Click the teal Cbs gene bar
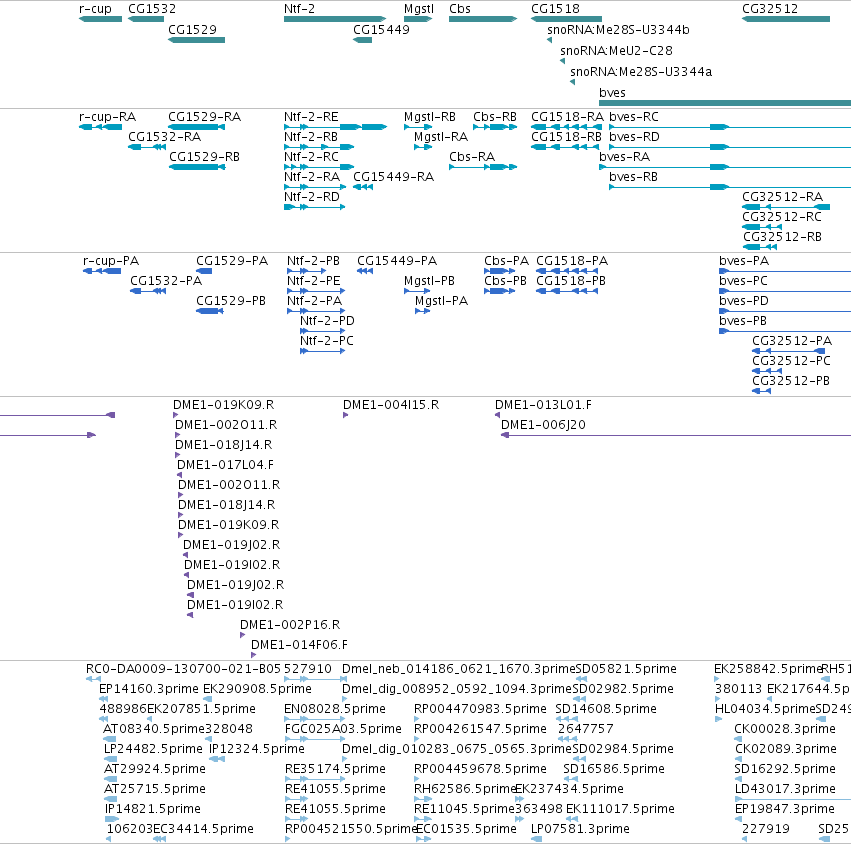Image resolution: width=851 pixels, height=844 pixels. pyautogui.click(x=483, y=19)
